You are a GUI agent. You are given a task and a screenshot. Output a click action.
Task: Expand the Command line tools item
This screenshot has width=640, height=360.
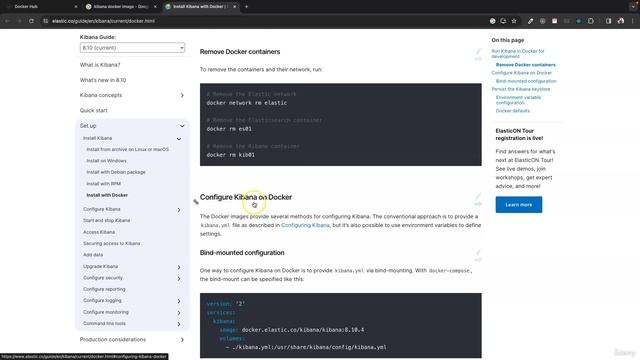179,324
